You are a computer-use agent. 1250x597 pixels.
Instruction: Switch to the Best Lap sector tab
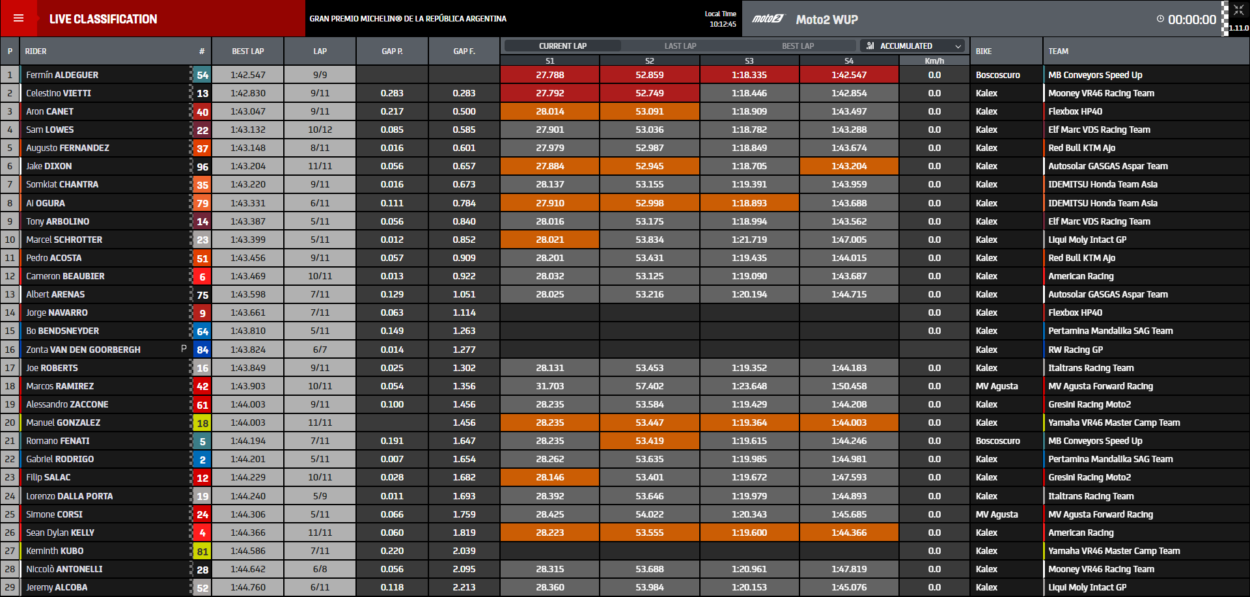click(x=797, y=46)
